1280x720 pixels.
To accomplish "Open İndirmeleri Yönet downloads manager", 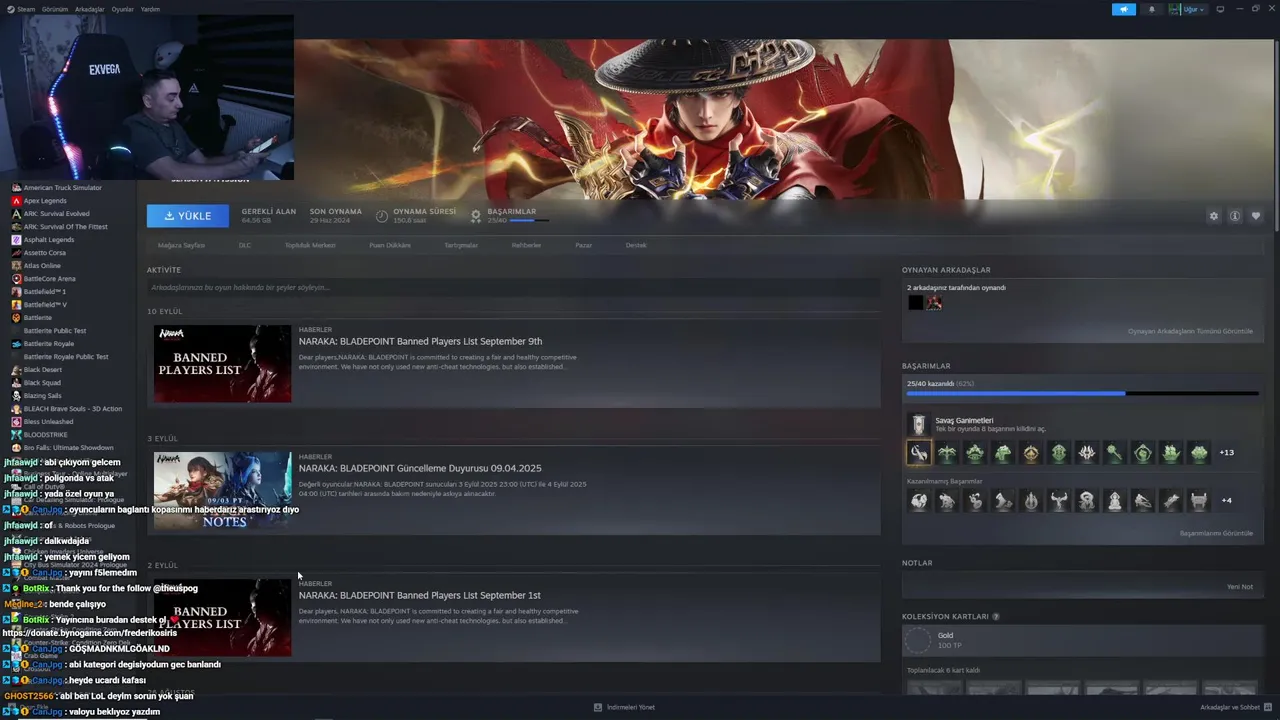I will pyautogui.click(x=624, y=707).
